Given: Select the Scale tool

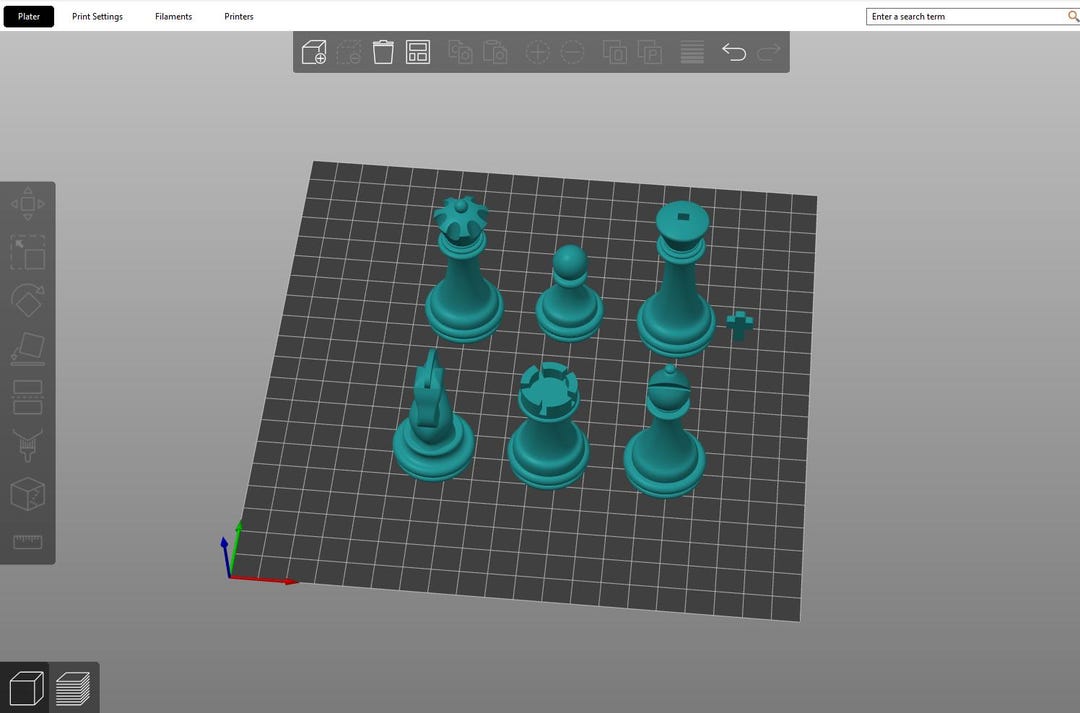Looking at the screenshot, I should [27, 252].
